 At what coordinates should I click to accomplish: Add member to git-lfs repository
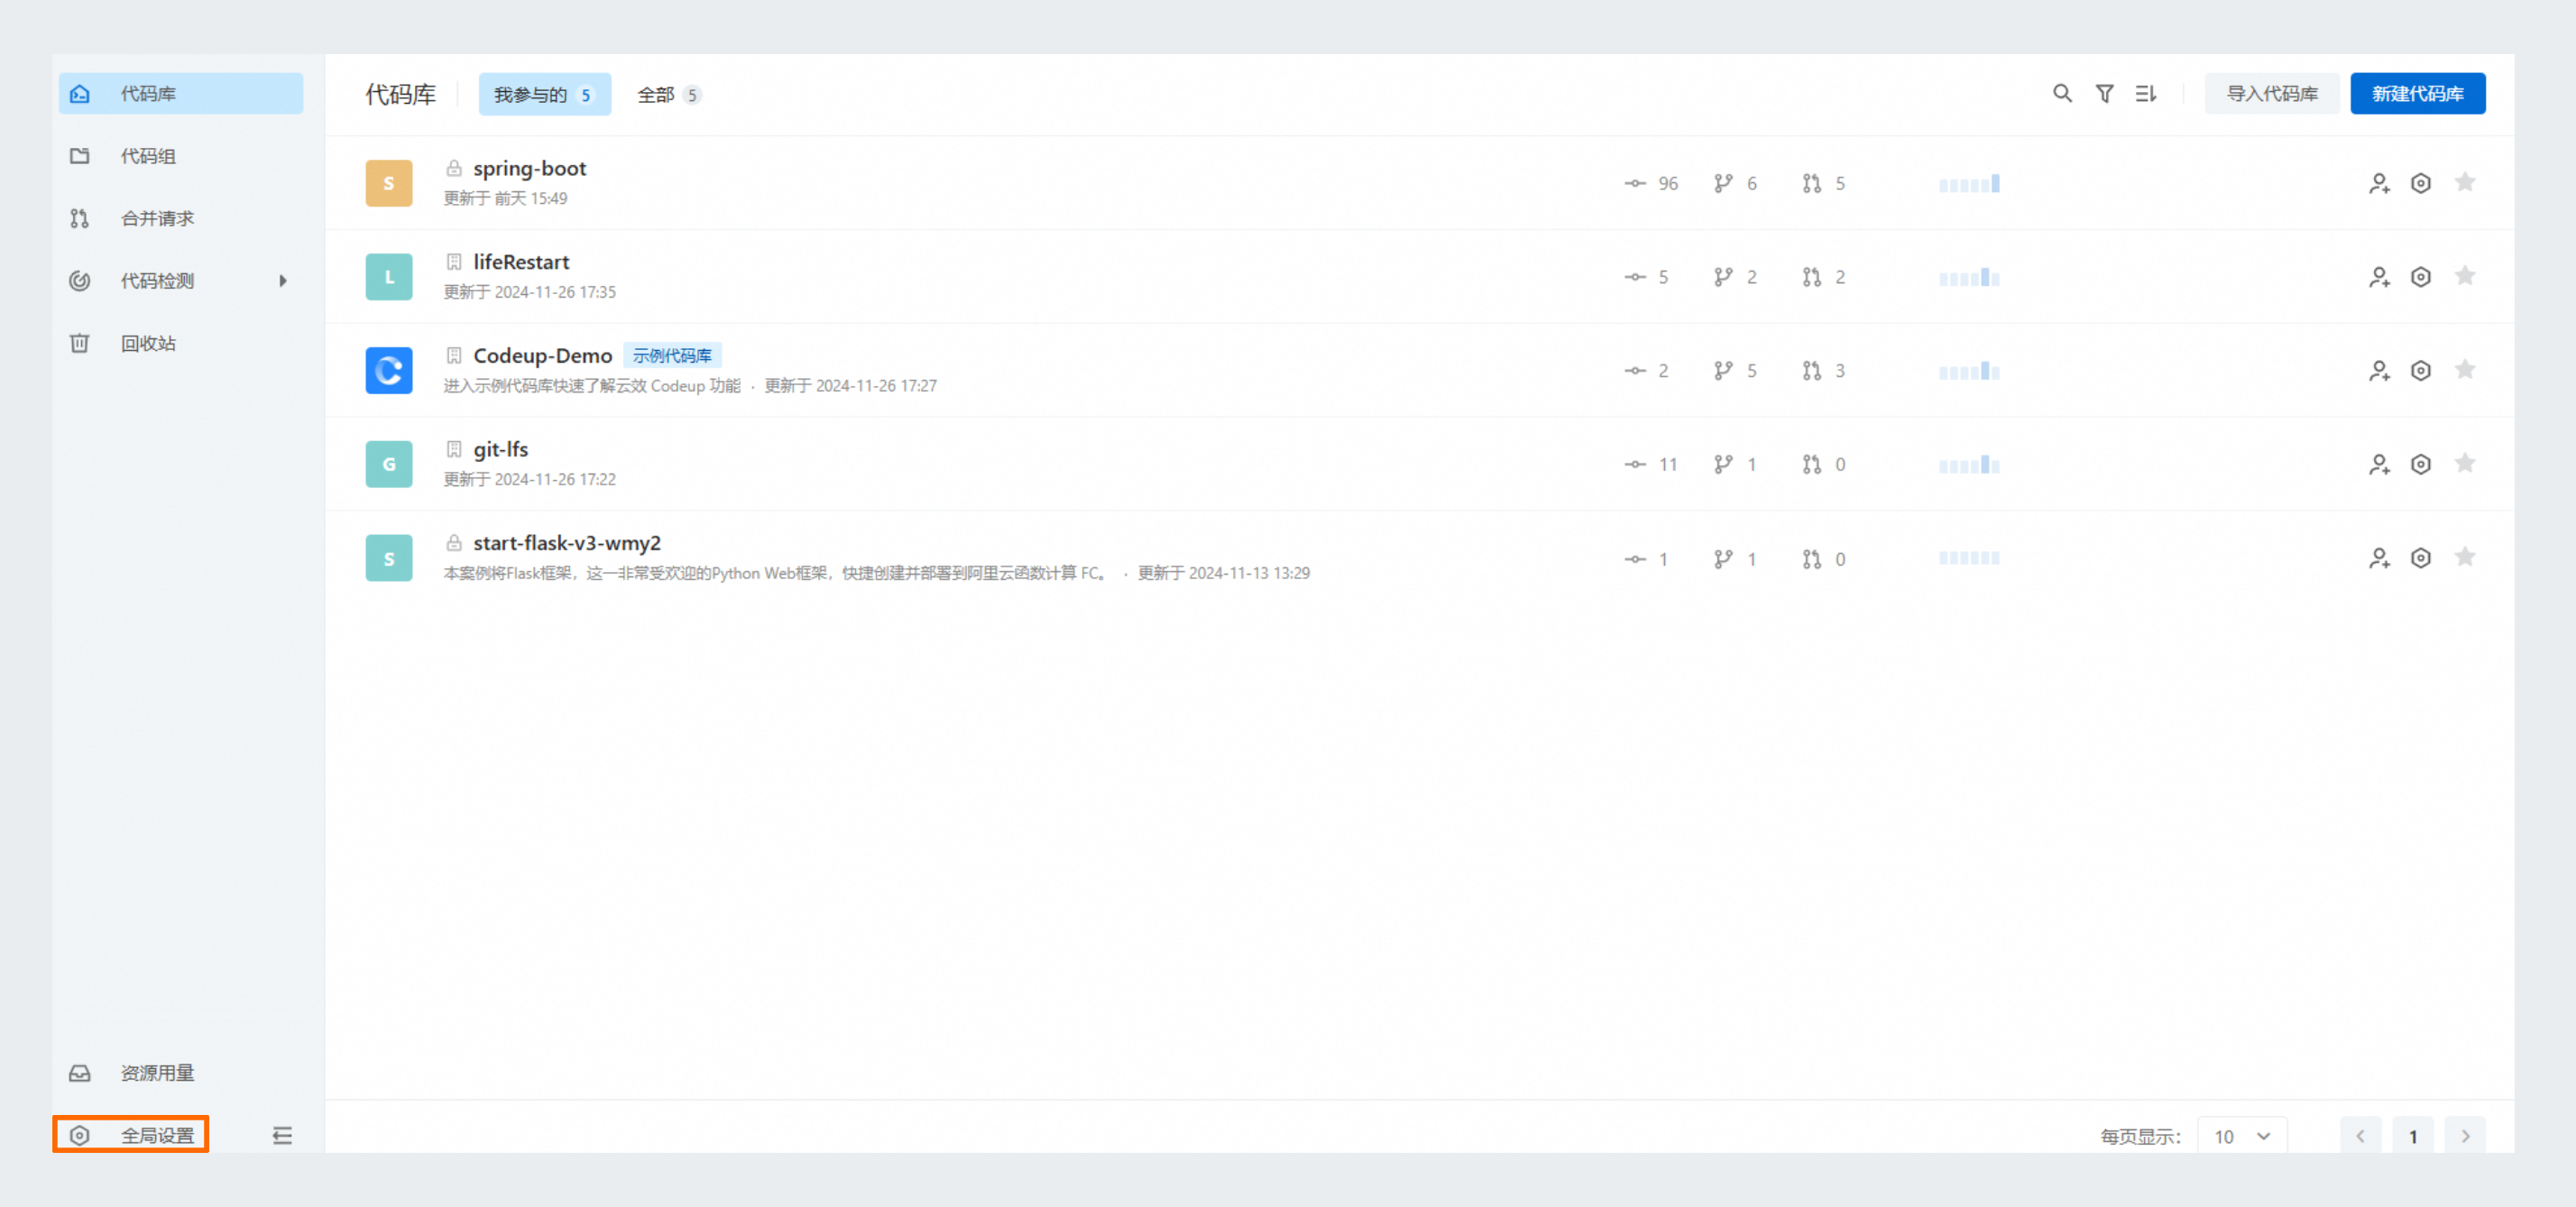click(2379, 465)
